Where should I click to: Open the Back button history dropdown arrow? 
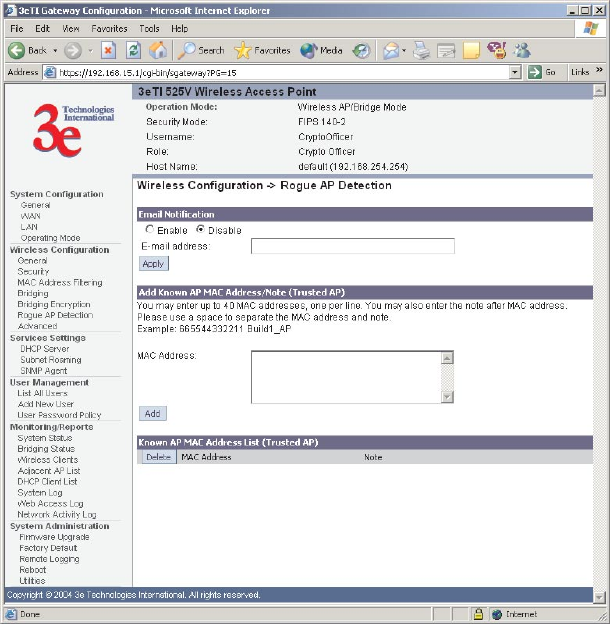pos(55,51)
